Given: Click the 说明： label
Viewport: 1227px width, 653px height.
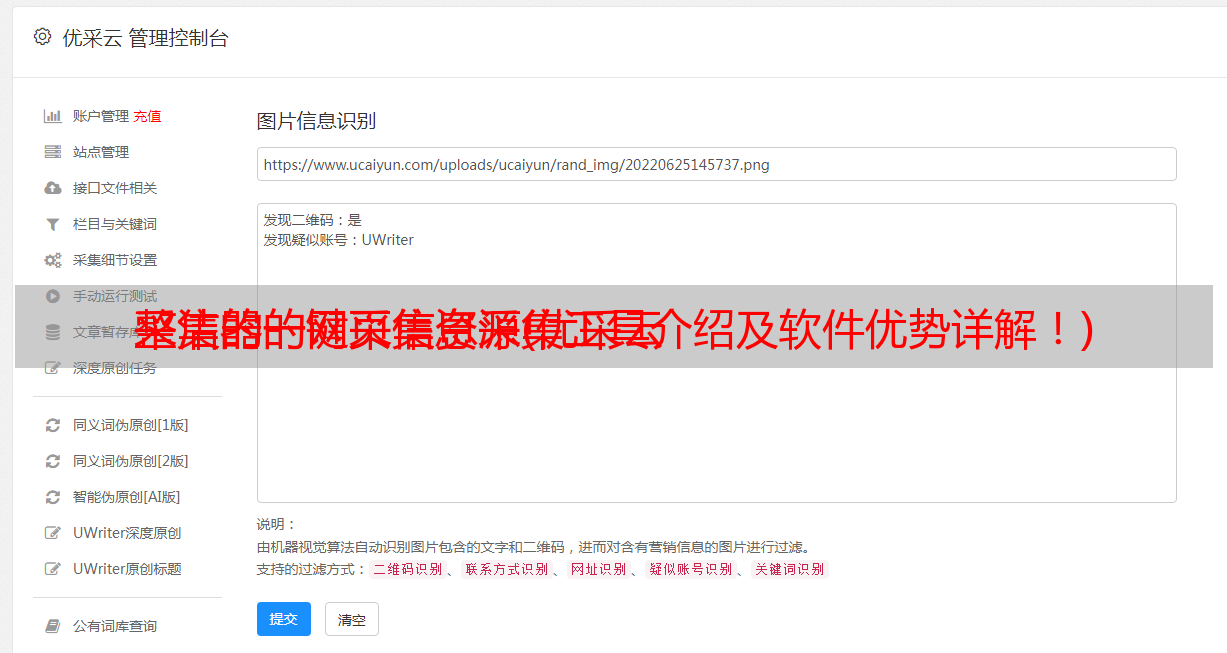Looking at the screenshot, I should coord(276,524).
